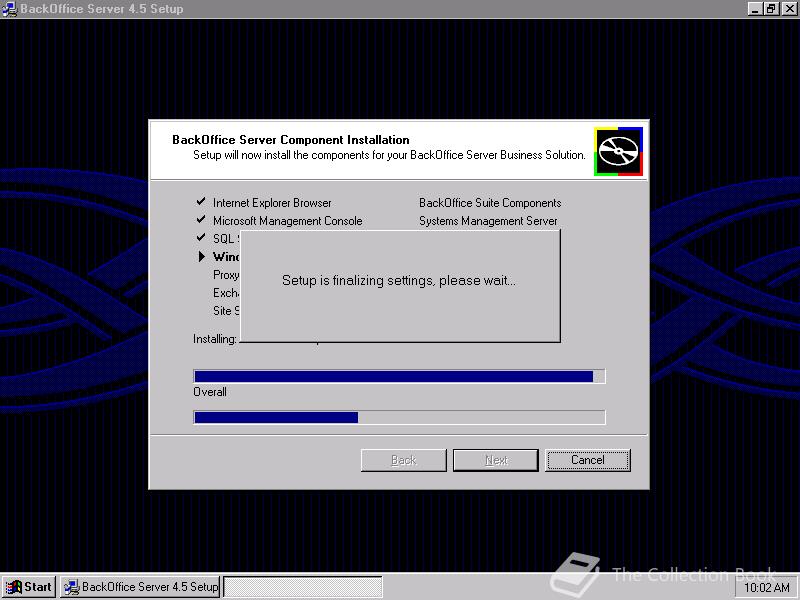Click the 'Overall' label
Image resolution: width=800 pixels, height=600 pixels.
[x=210, y=392]
